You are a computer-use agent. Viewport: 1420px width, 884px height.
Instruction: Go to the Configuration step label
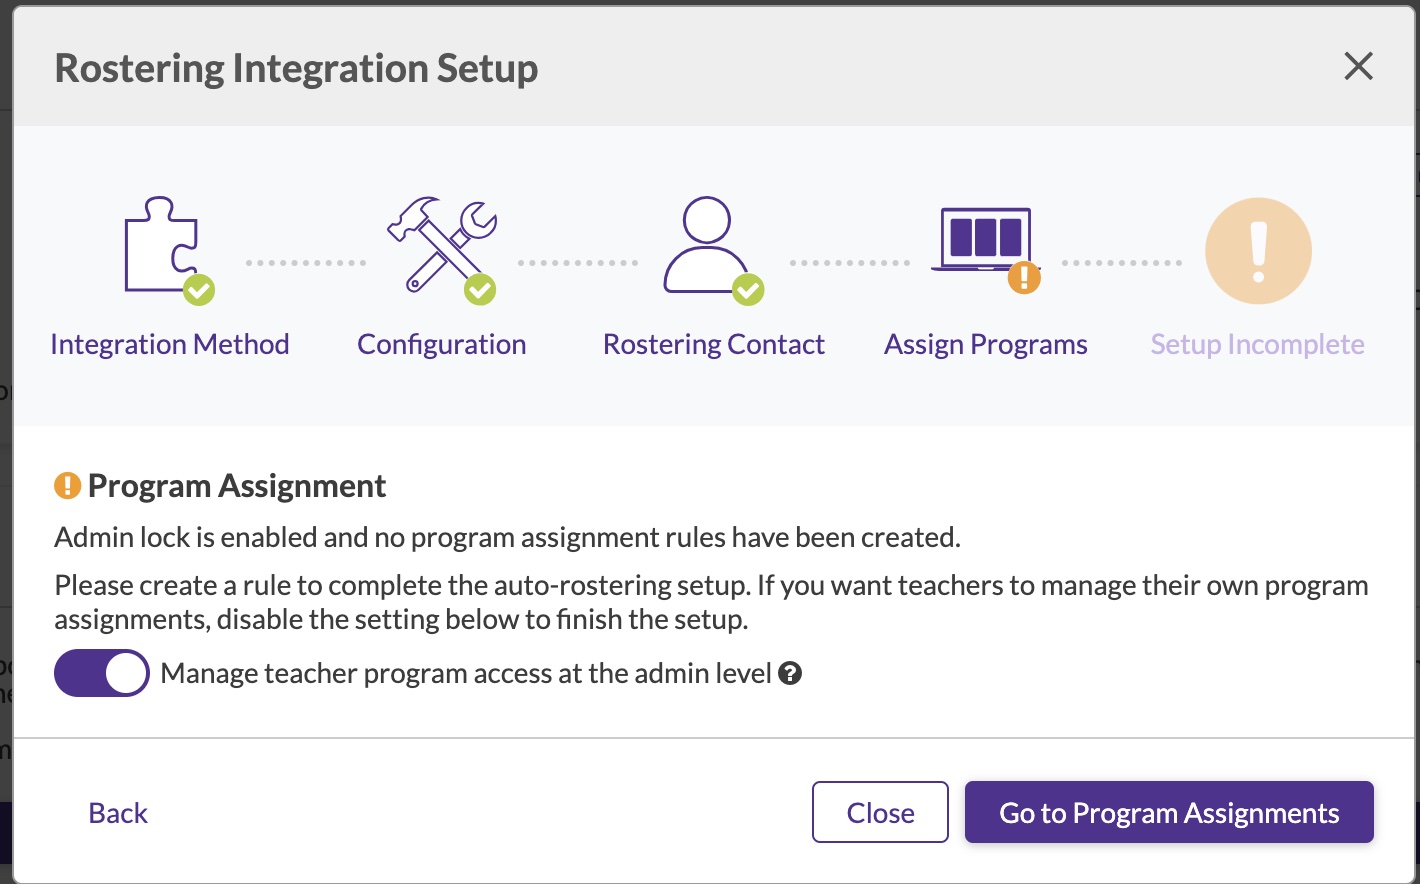click(x=442, y=345)
